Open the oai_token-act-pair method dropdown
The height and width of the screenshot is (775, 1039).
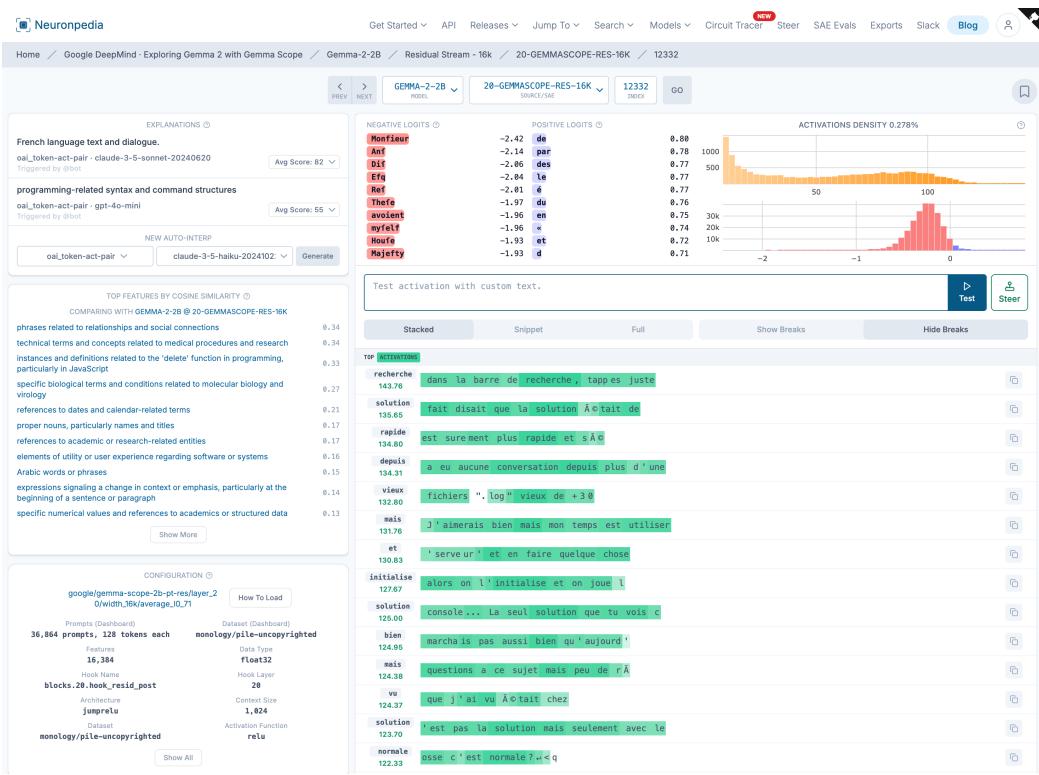coord(84,256)
